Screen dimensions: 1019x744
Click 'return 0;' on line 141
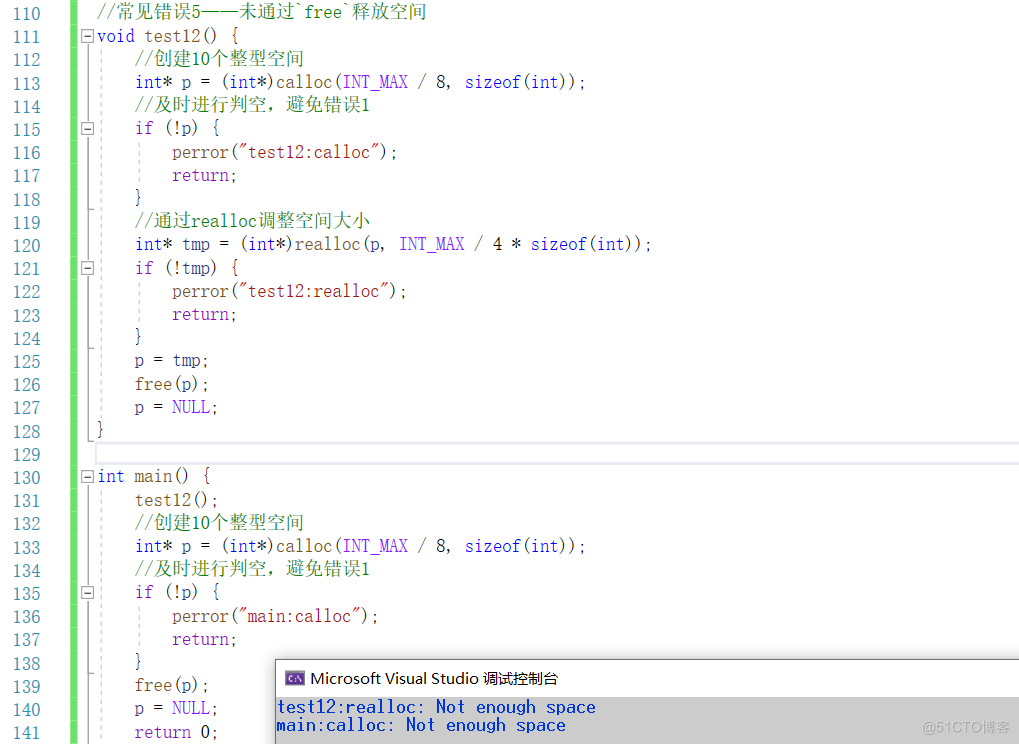(x=175, y=732)
